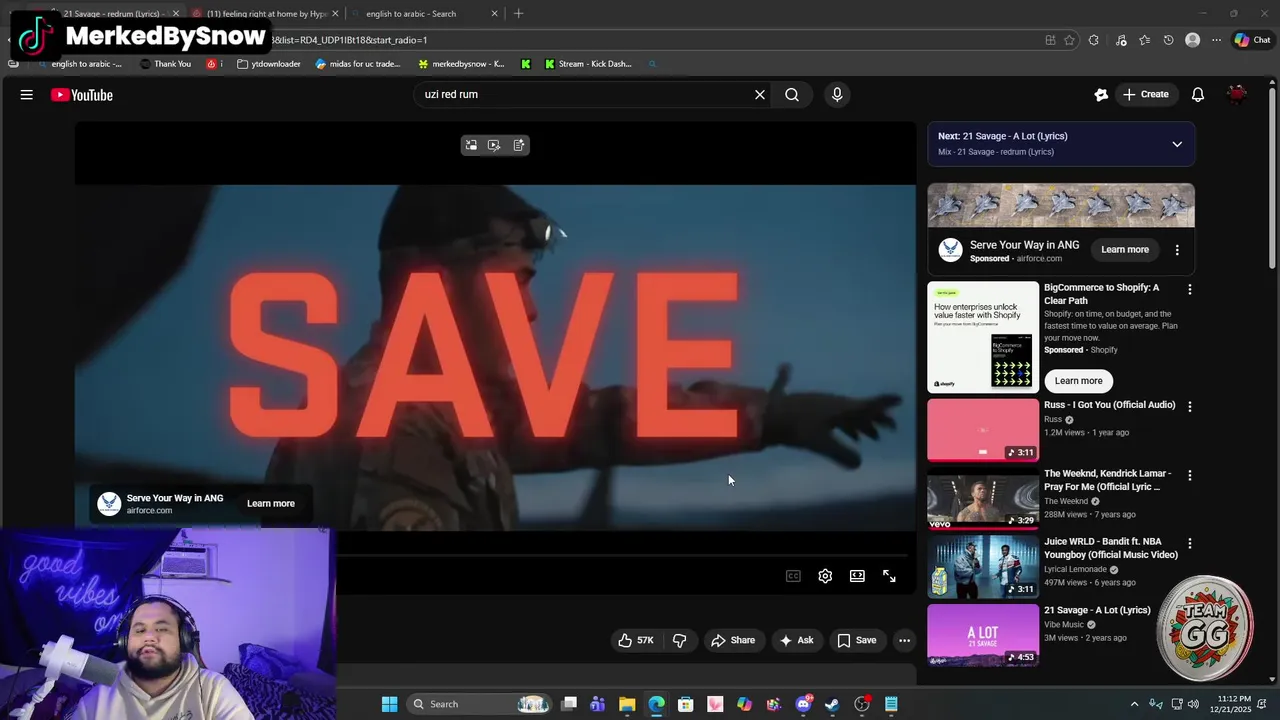The width and height of the screenshot is (1280, 720).
Task: Collapse the 'Next: 21 Savage - A Lot' playlist panel
Action: coord(1177,144)
